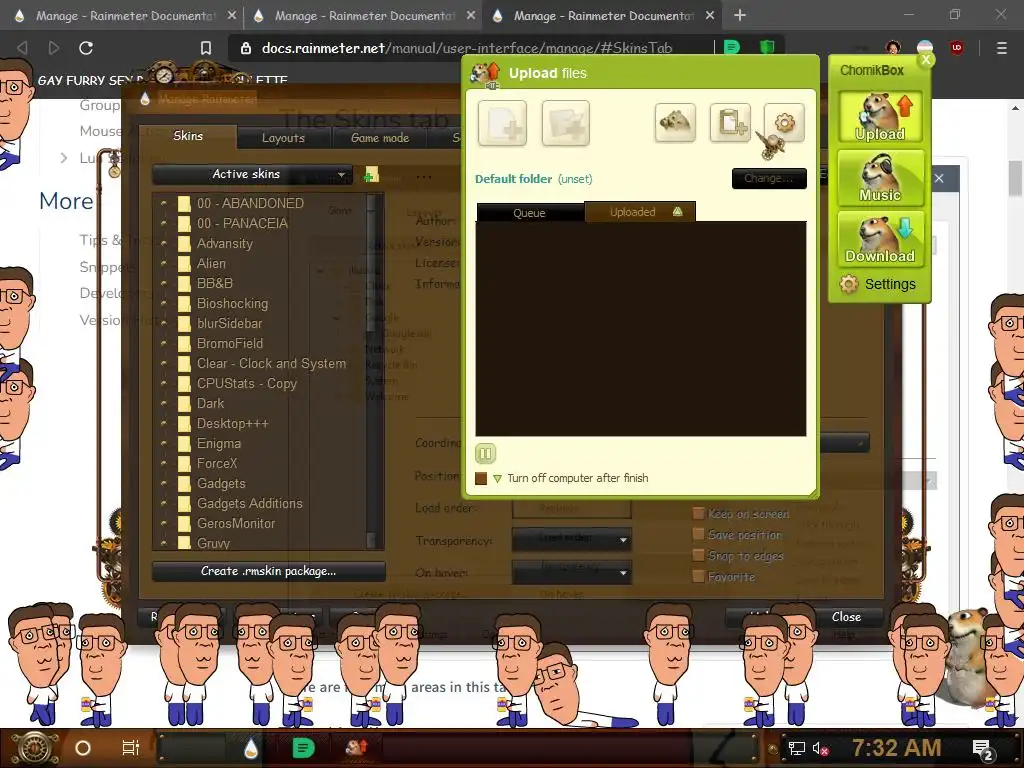Select the Game mode tab in Manage Rainmeter

tap(379, 138)
